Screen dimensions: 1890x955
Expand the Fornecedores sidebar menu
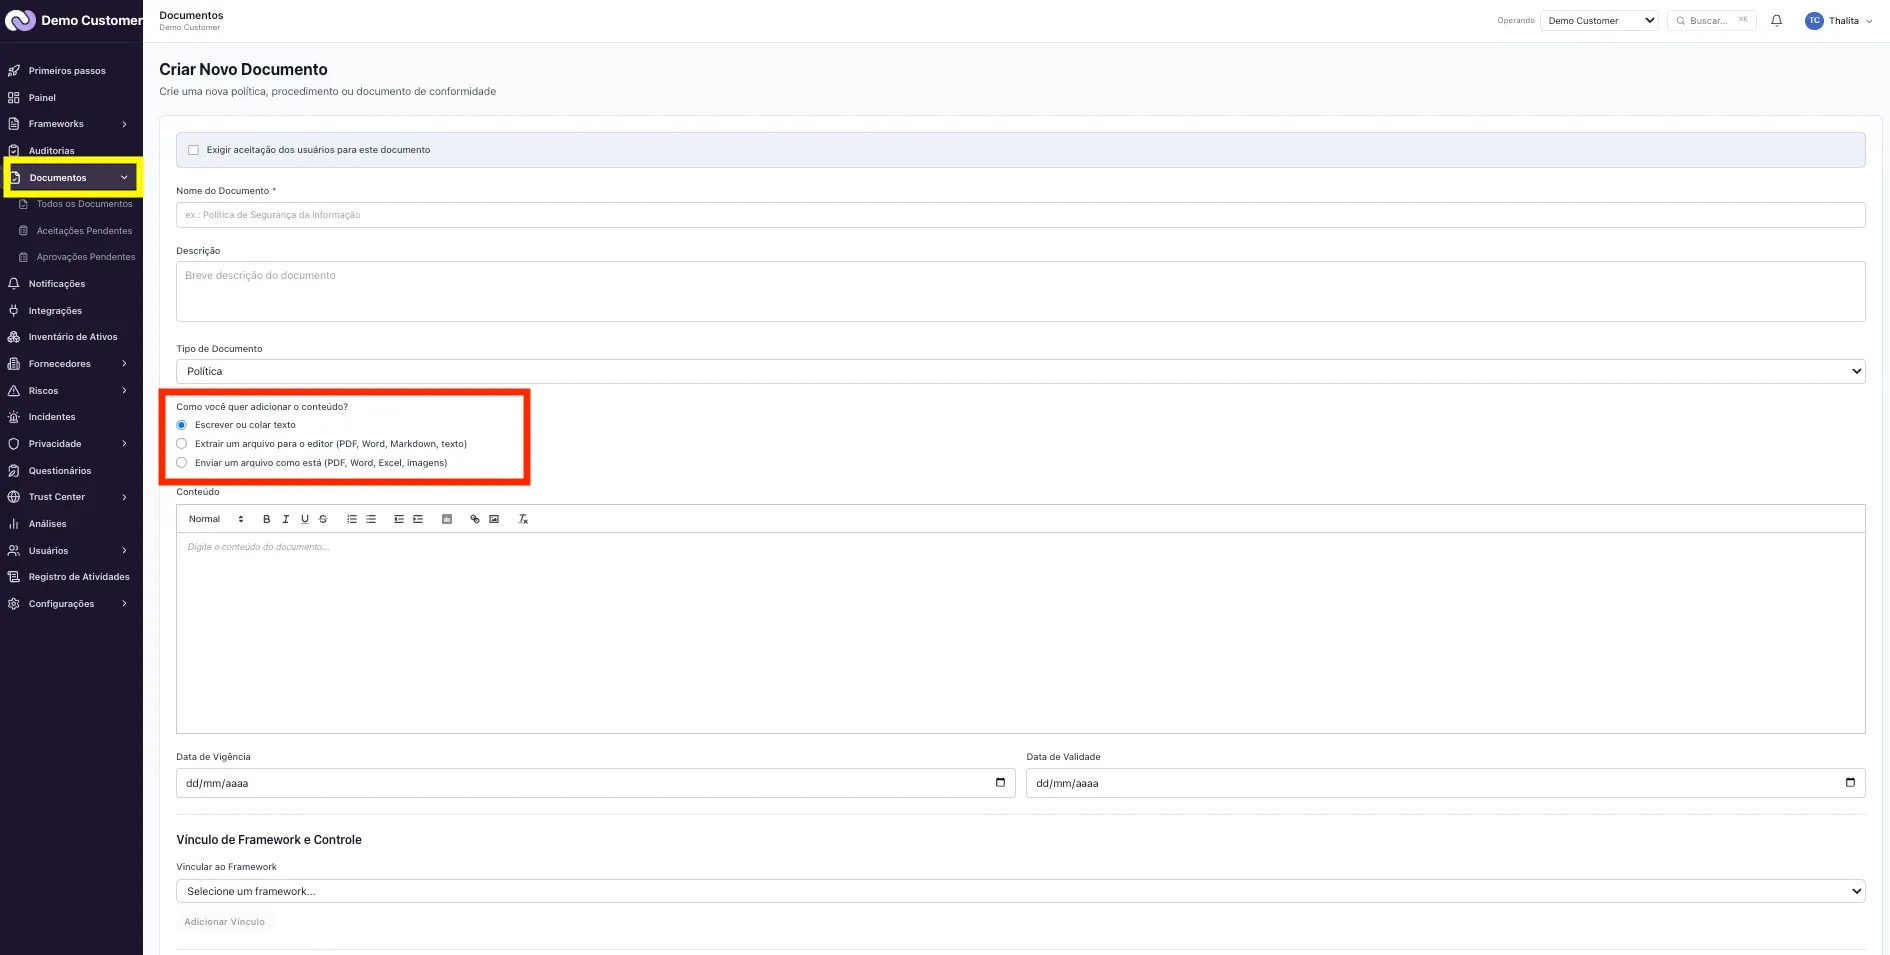click(71, 364)
